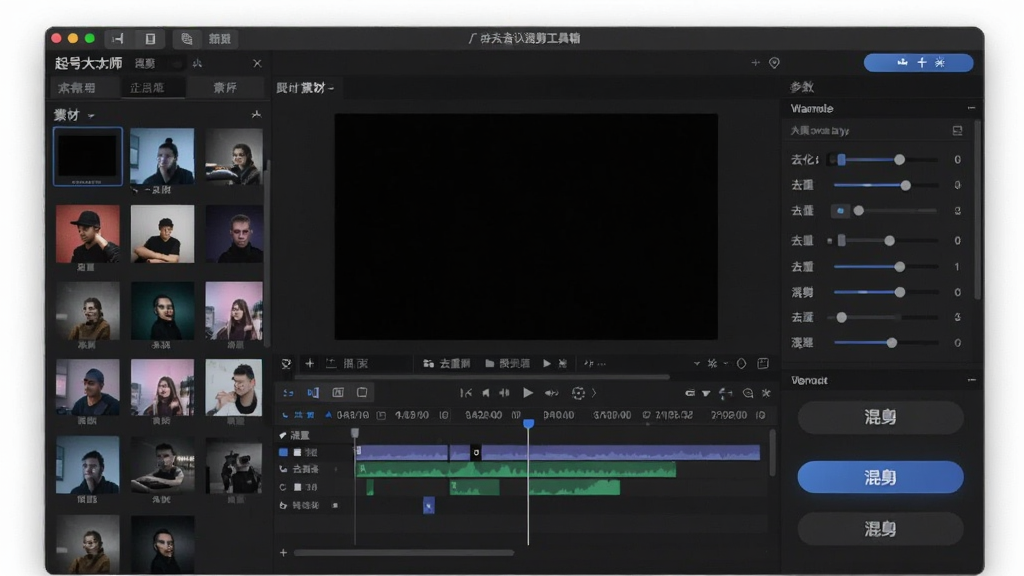This screenshot has width=1024, height=576.
Task: Collapse the Vonoot section on the right
Action: click(971, 380)
